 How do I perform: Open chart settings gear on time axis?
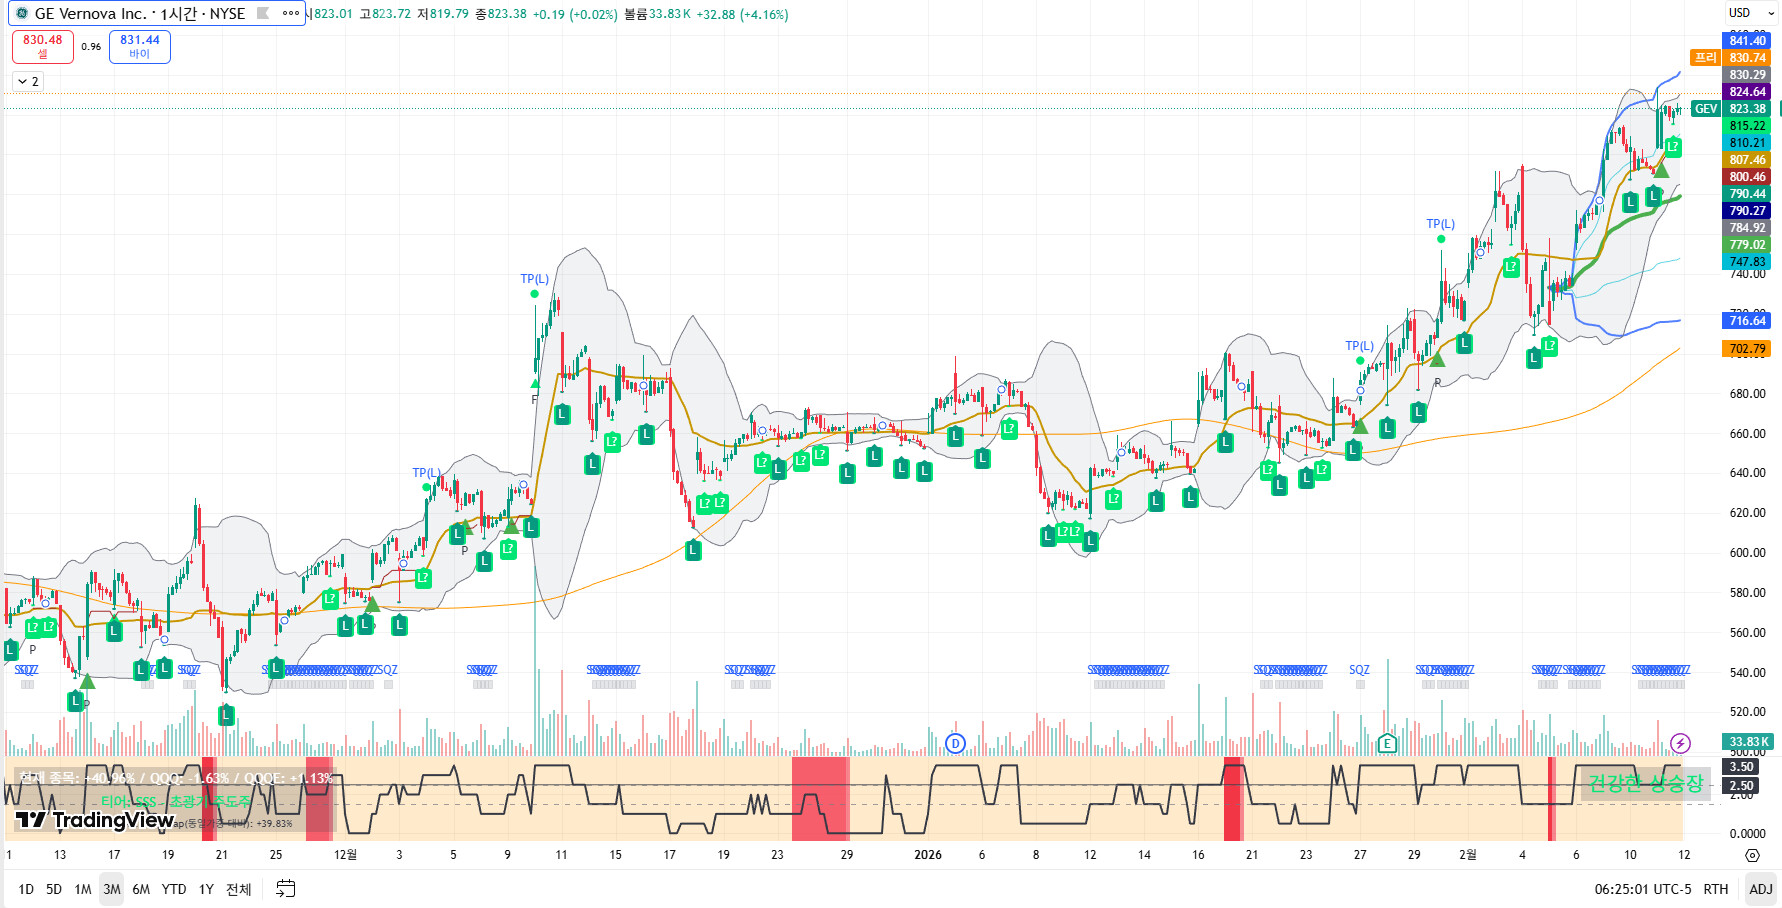[1752, 855]
